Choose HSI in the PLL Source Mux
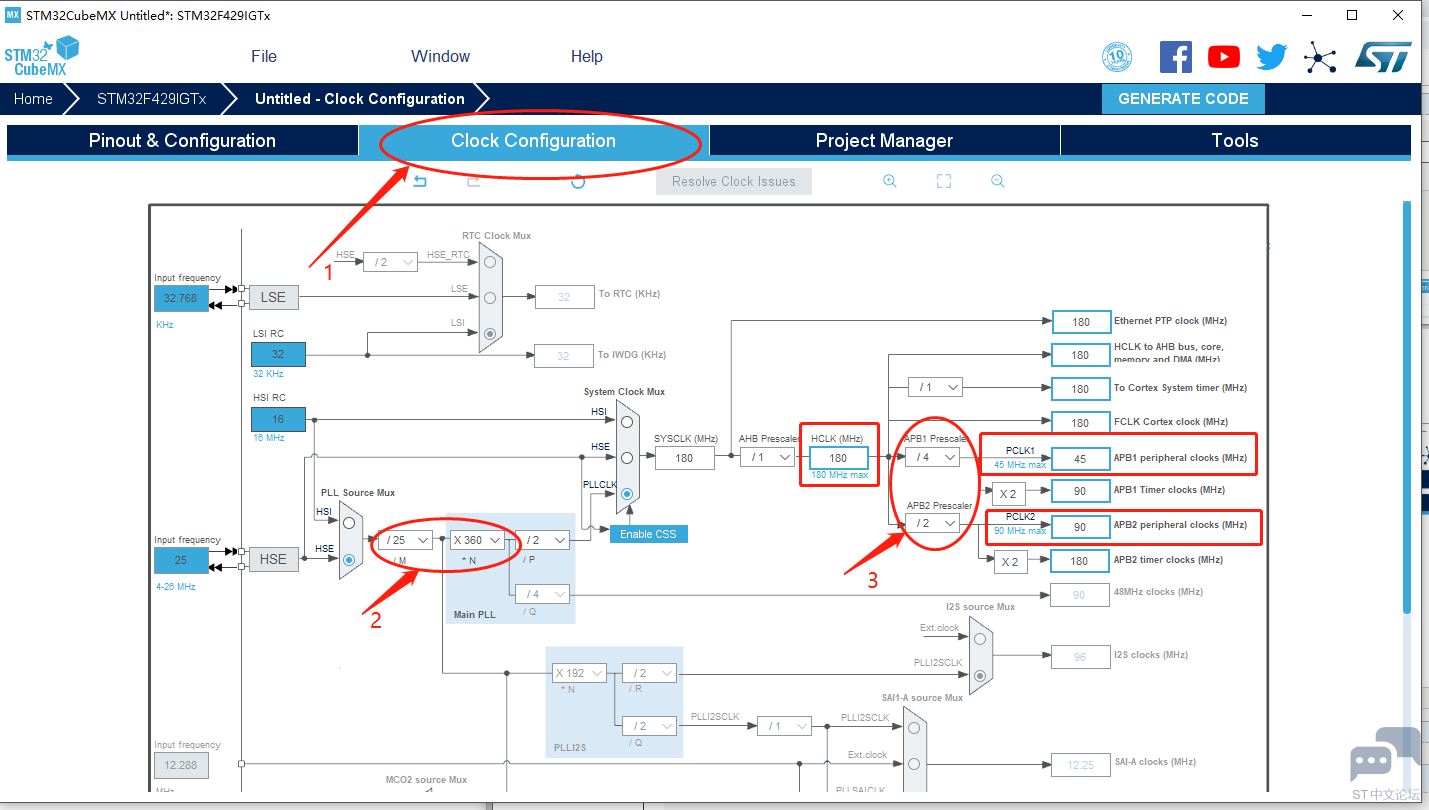This screenshot has height=810, width=1429. [x=349, y=522]
